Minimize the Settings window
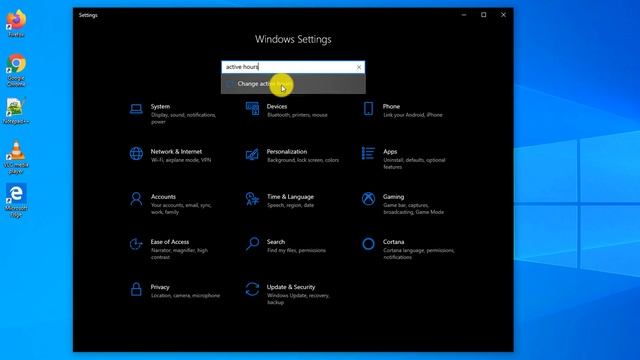 click(x=464, y=15)
